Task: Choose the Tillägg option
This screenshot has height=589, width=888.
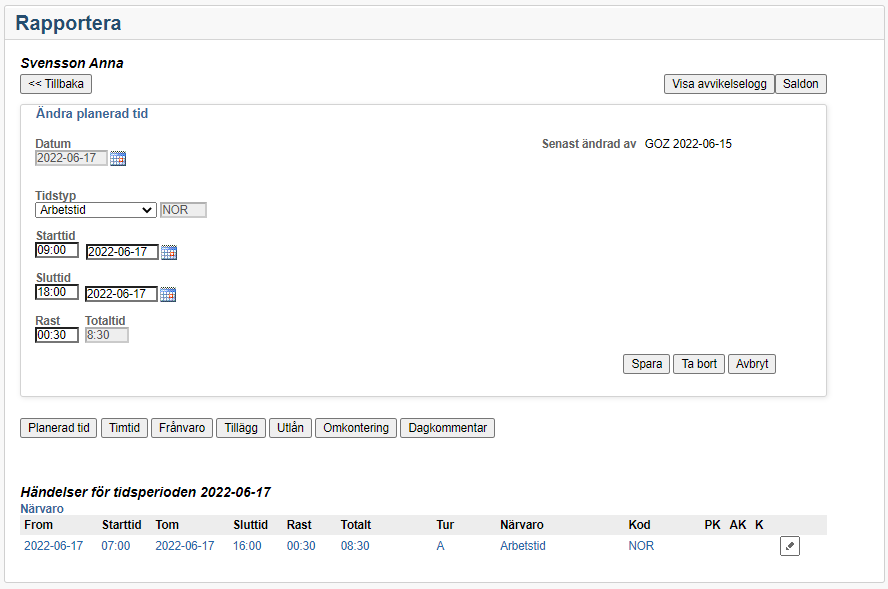Action: [241, 428]
